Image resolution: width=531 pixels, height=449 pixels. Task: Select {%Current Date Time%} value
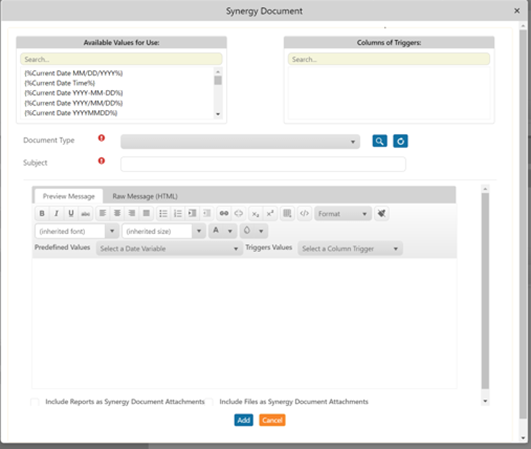[x=60, y=83]
